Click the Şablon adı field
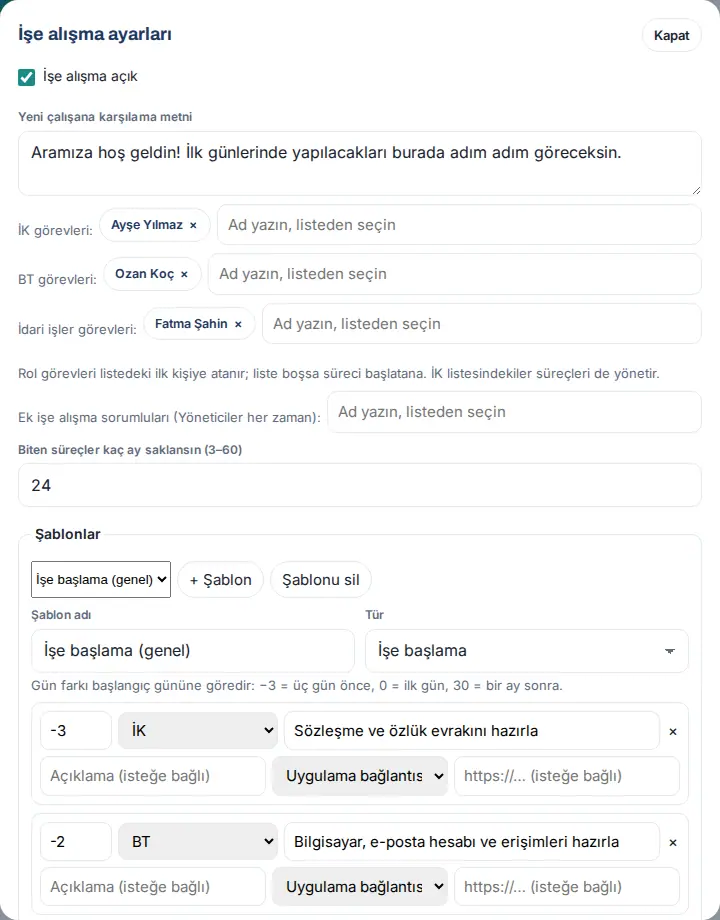 192,651
